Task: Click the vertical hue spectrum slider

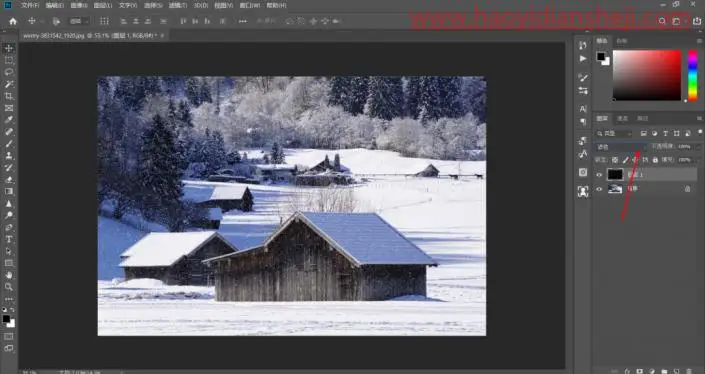Action: coord(693,75)
